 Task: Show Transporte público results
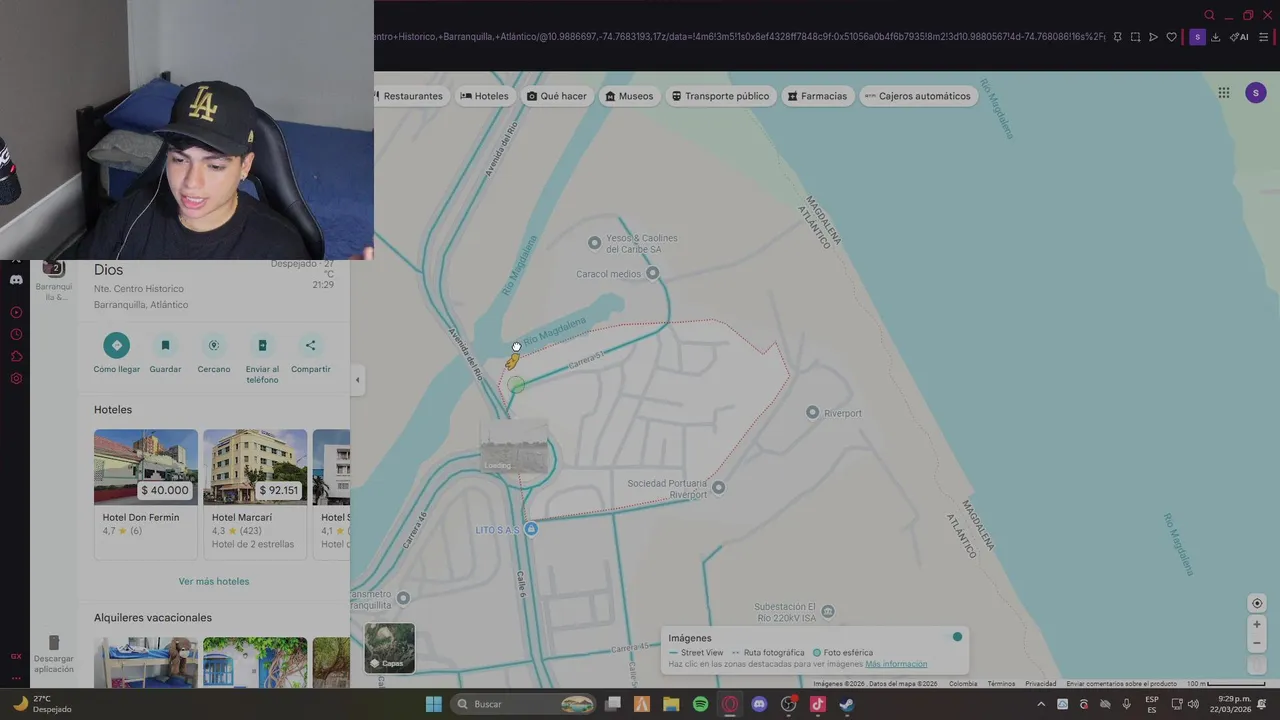[x=720, y=96]
